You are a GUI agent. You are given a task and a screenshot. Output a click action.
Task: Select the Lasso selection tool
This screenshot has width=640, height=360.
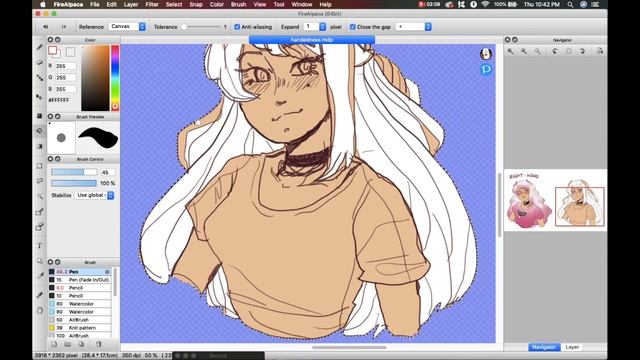pyautogui.click(x=40, y=181)
